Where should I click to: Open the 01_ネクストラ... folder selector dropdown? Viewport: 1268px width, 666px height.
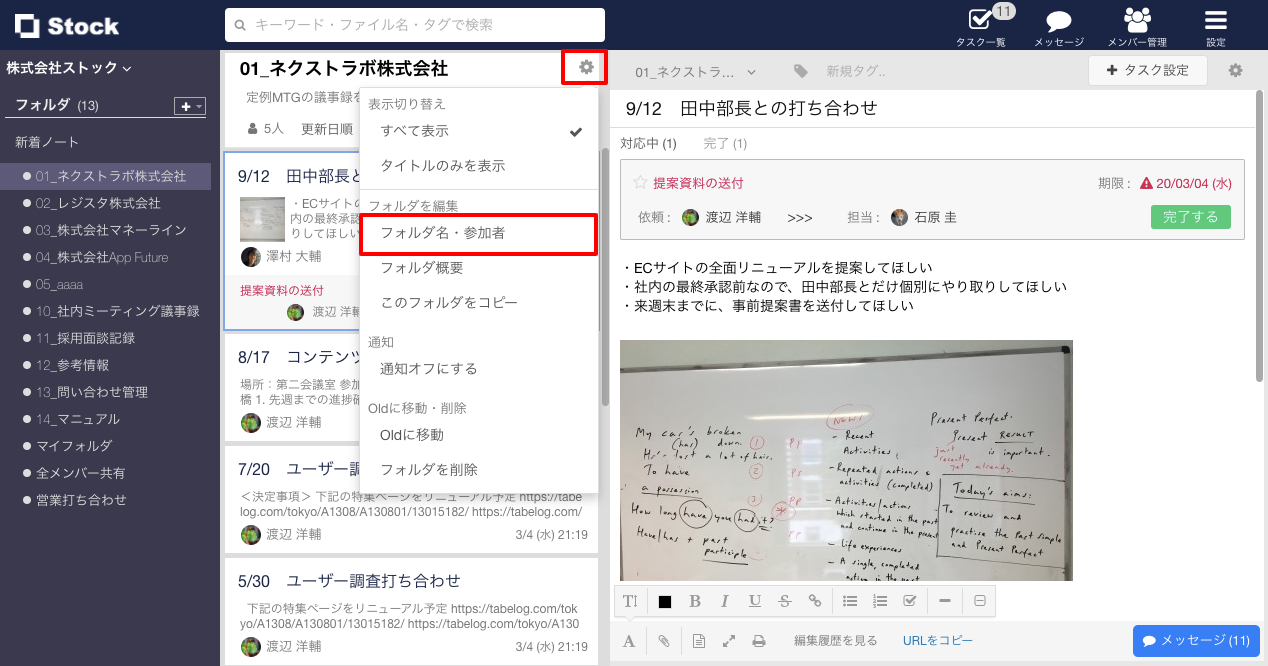[695, 72]
